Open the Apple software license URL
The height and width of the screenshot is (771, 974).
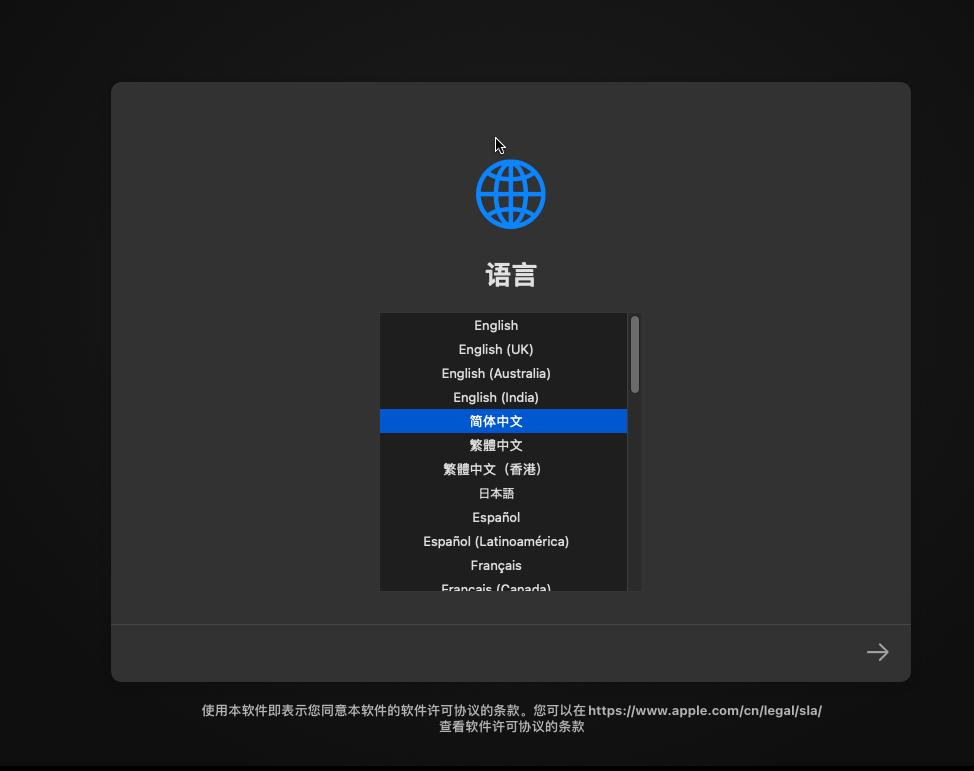(706, 710)
